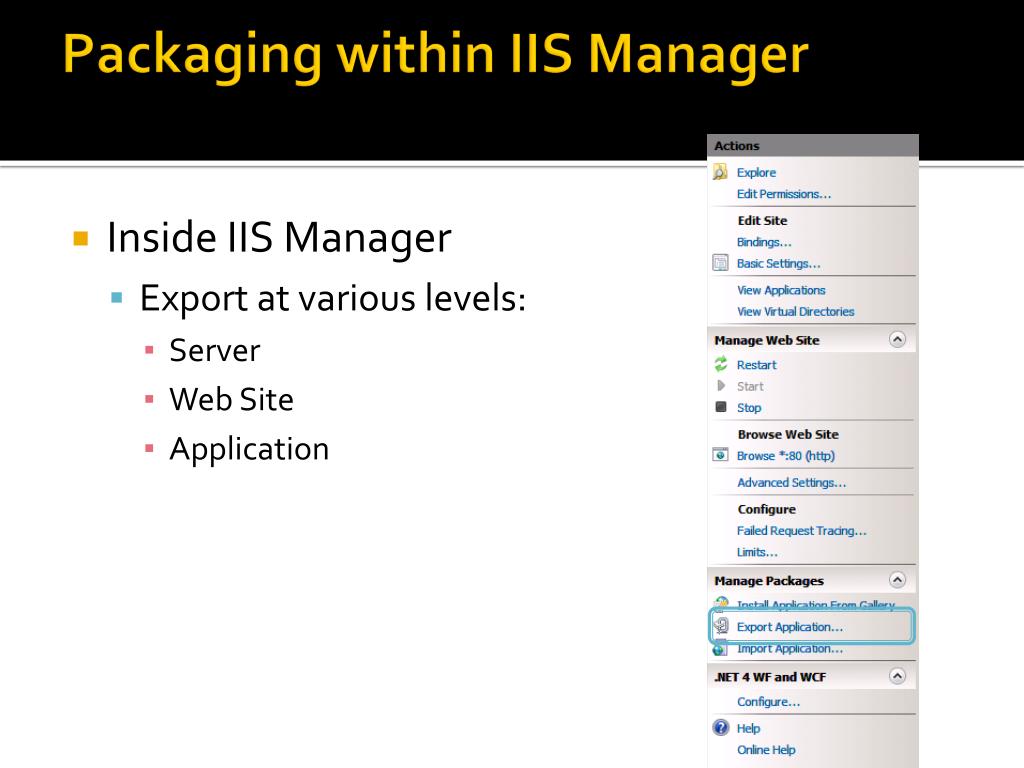
Task: Open Advanced Settings link
Action: pos(792,483)
